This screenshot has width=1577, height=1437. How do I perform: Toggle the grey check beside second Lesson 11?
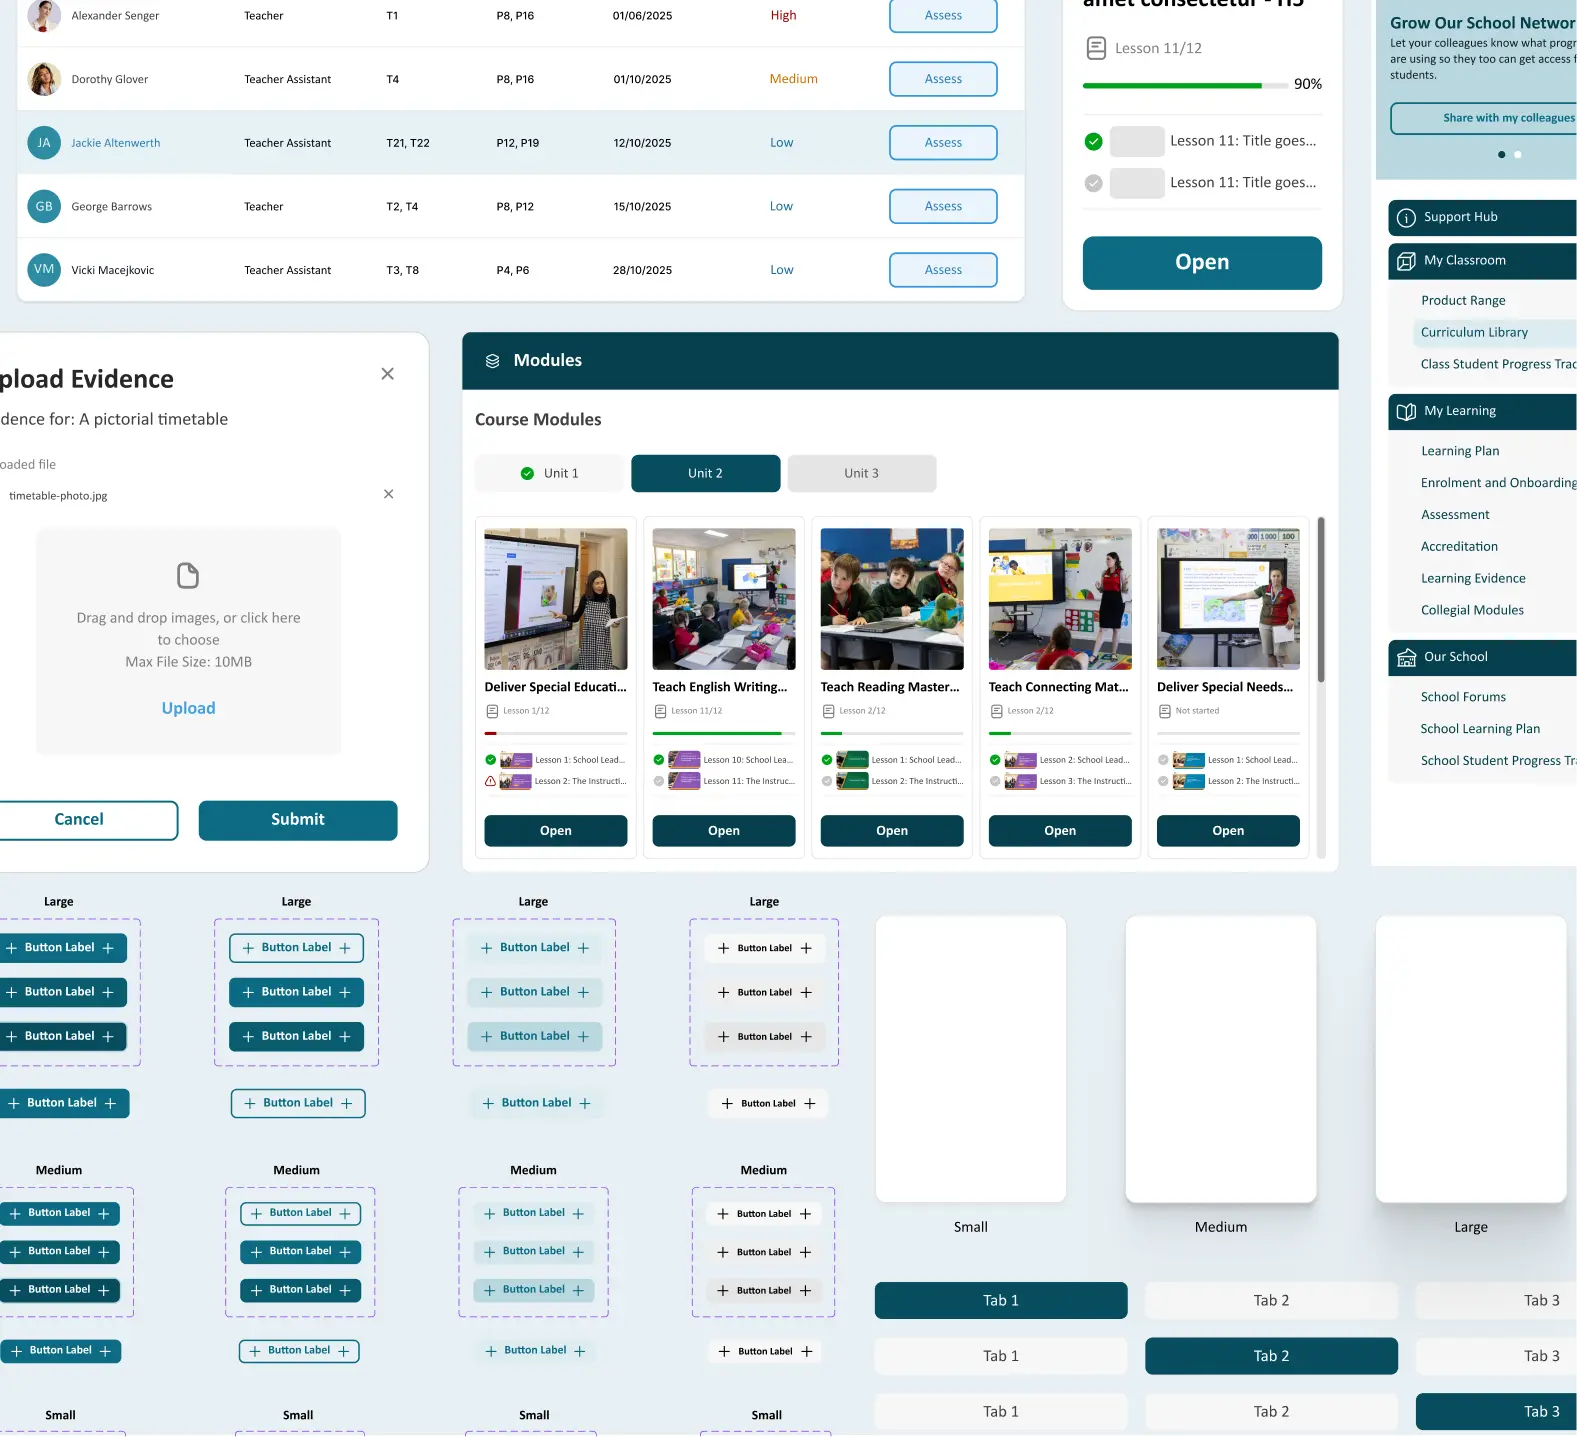pyautogui.click(x=1094, y=184)
